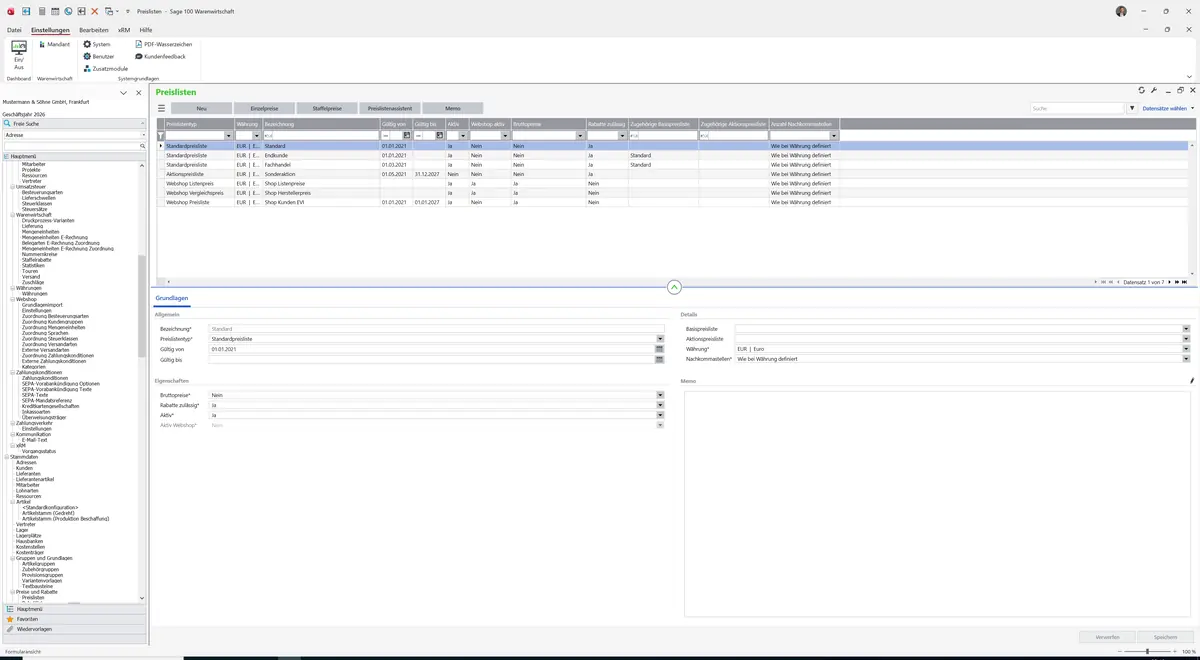Click the filter icon at the grid's filter row
Image resolution: width=1200 pixels, height=660 pixels.
161,135
